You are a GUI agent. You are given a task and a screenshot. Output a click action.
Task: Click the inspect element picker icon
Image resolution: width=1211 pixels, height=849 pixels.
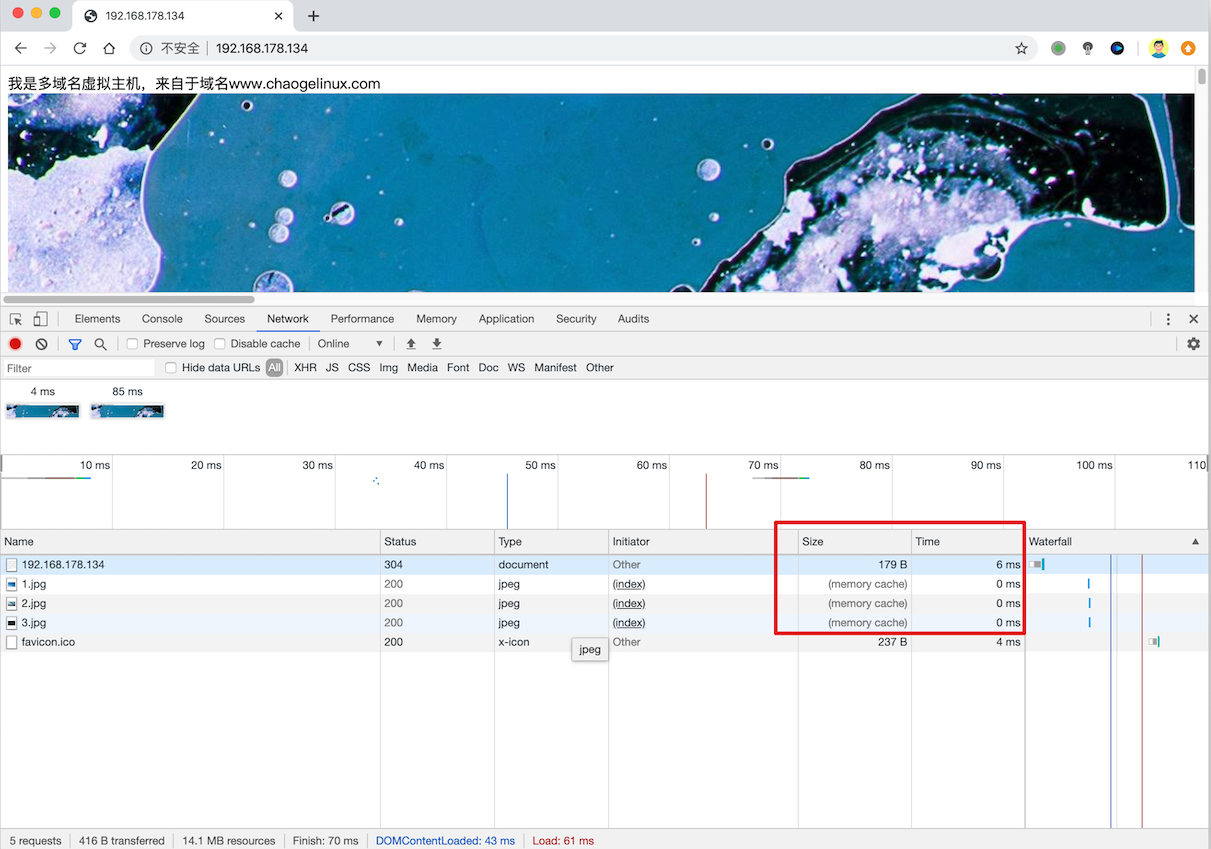(x=16, y=319)
